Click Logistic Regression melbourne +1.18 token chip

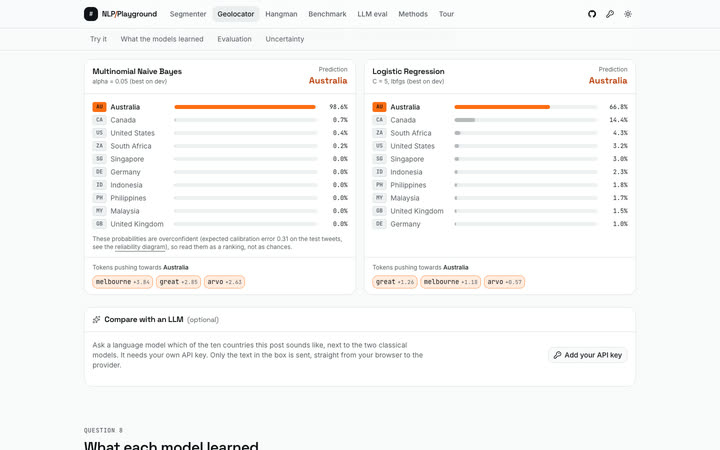point(450,282)
